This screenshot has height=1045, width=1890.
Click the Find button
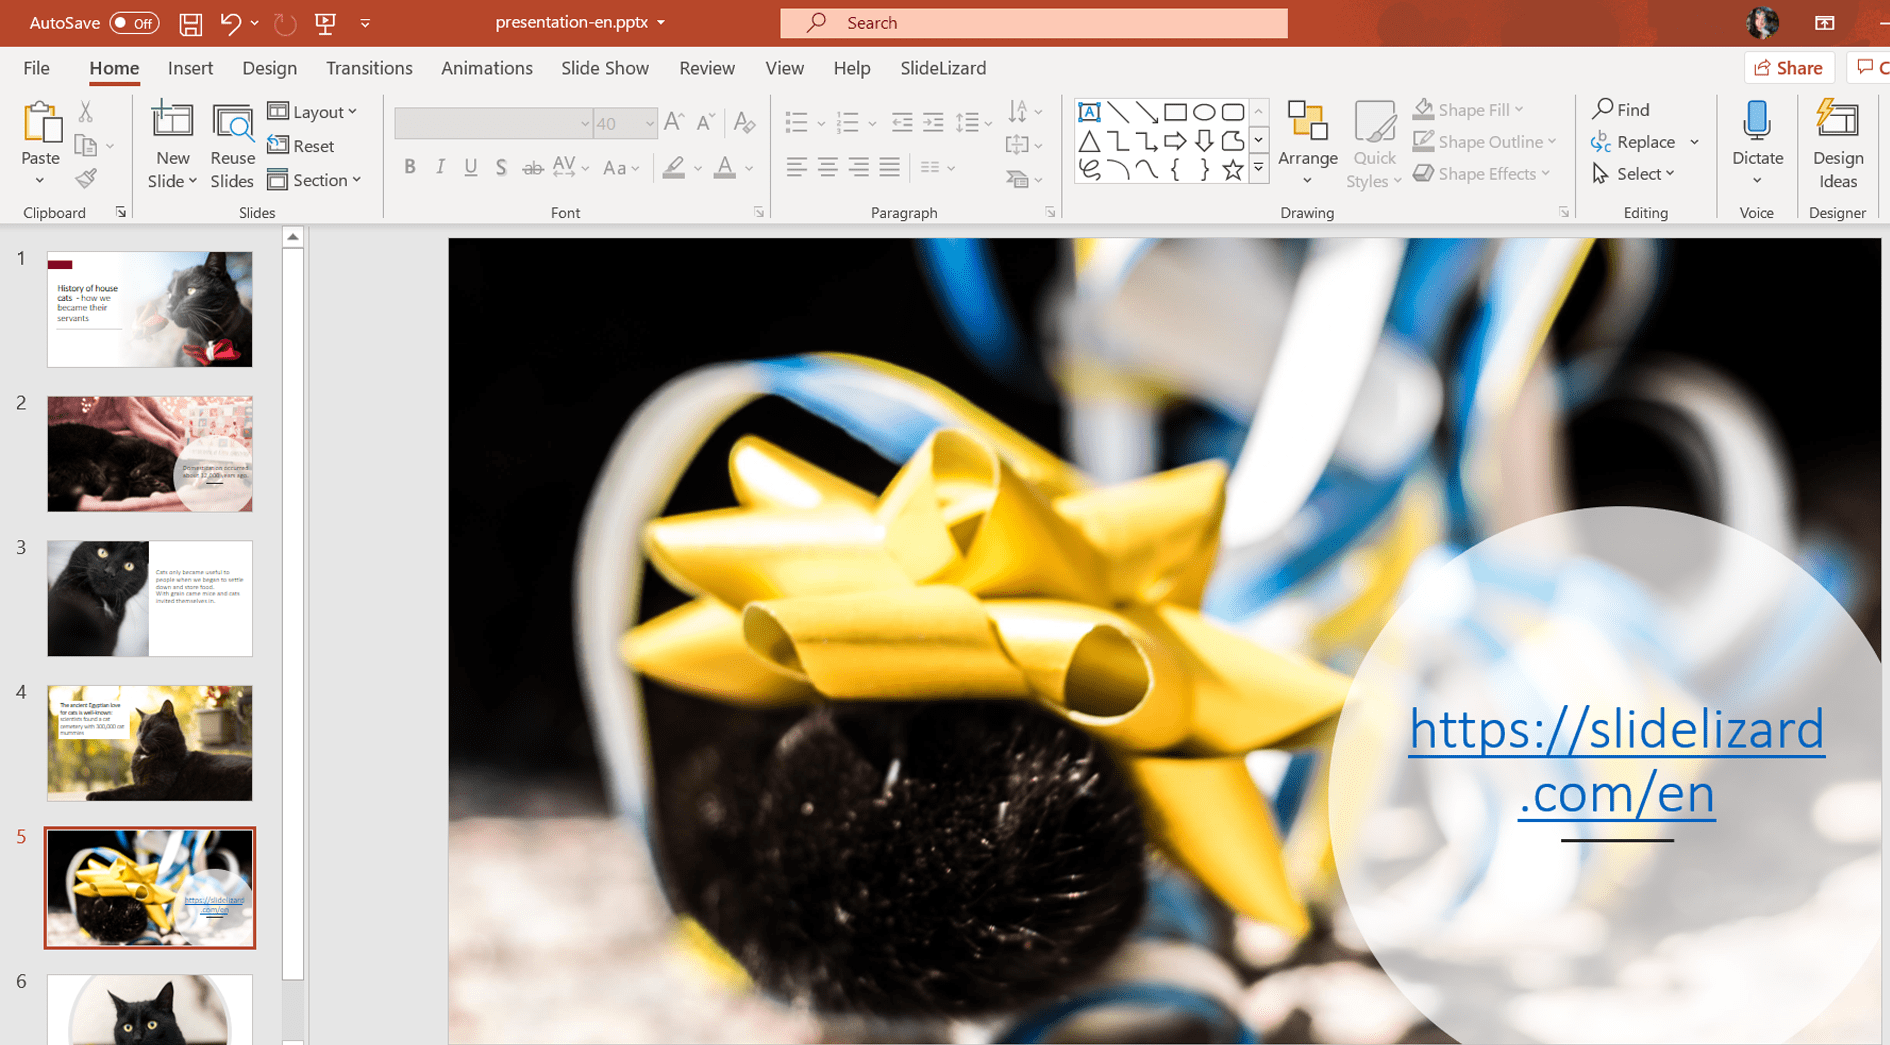(1621, 110)
